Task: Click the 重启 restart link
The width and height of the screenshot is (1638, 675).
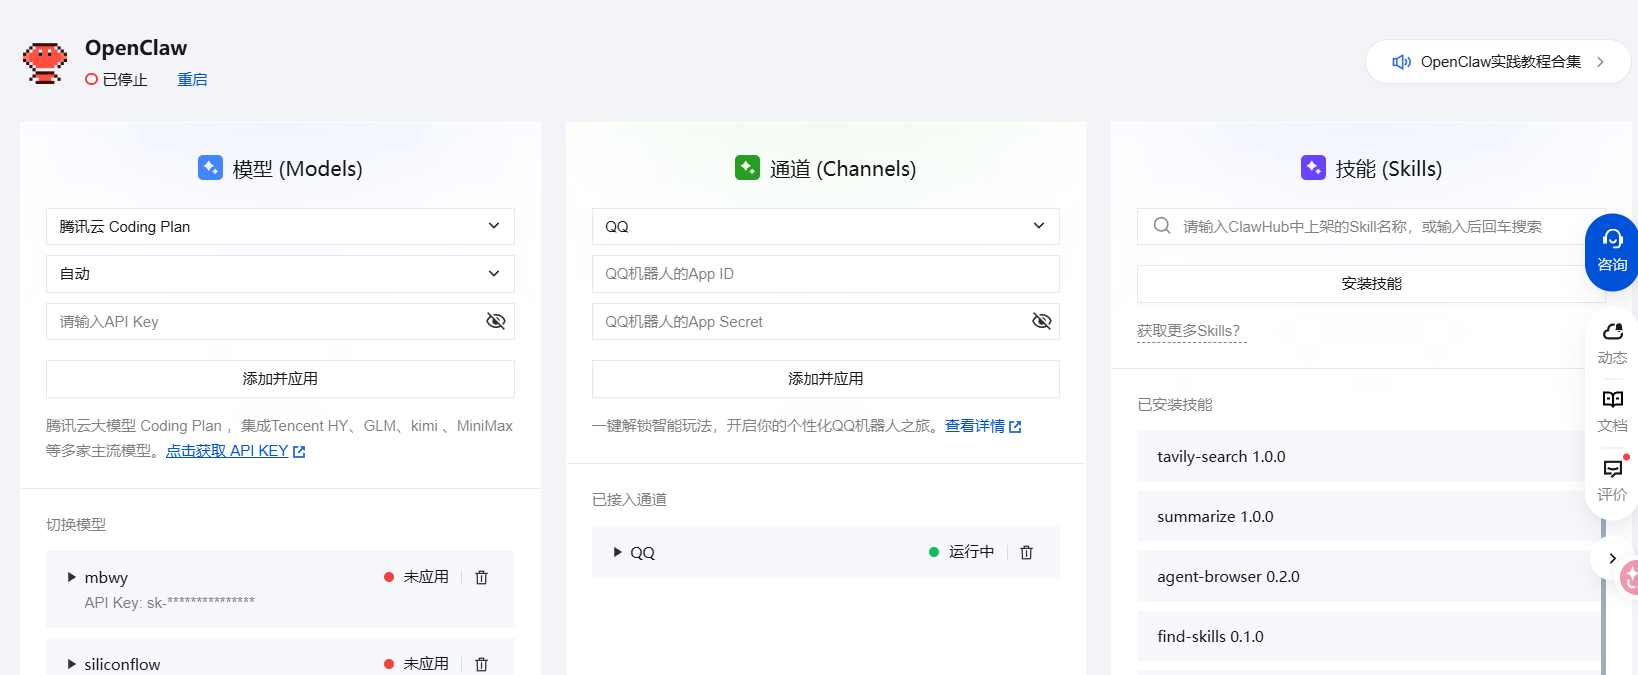Action: pyautogui.click(x=192, y=79)
